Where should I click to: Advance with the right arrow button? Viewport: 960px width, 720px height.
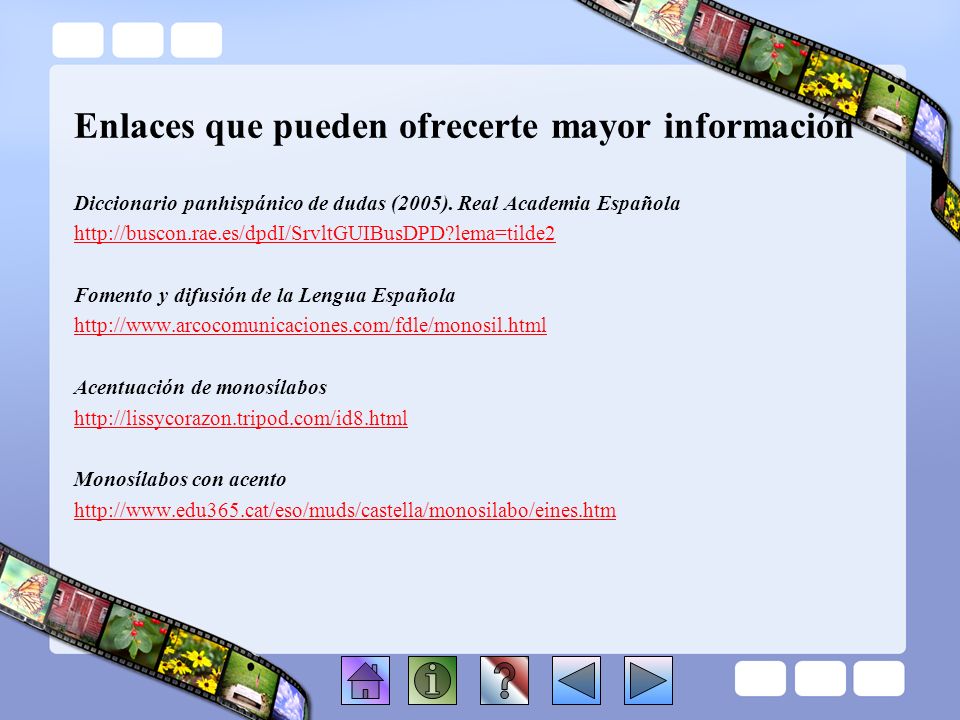click(648, 680)
